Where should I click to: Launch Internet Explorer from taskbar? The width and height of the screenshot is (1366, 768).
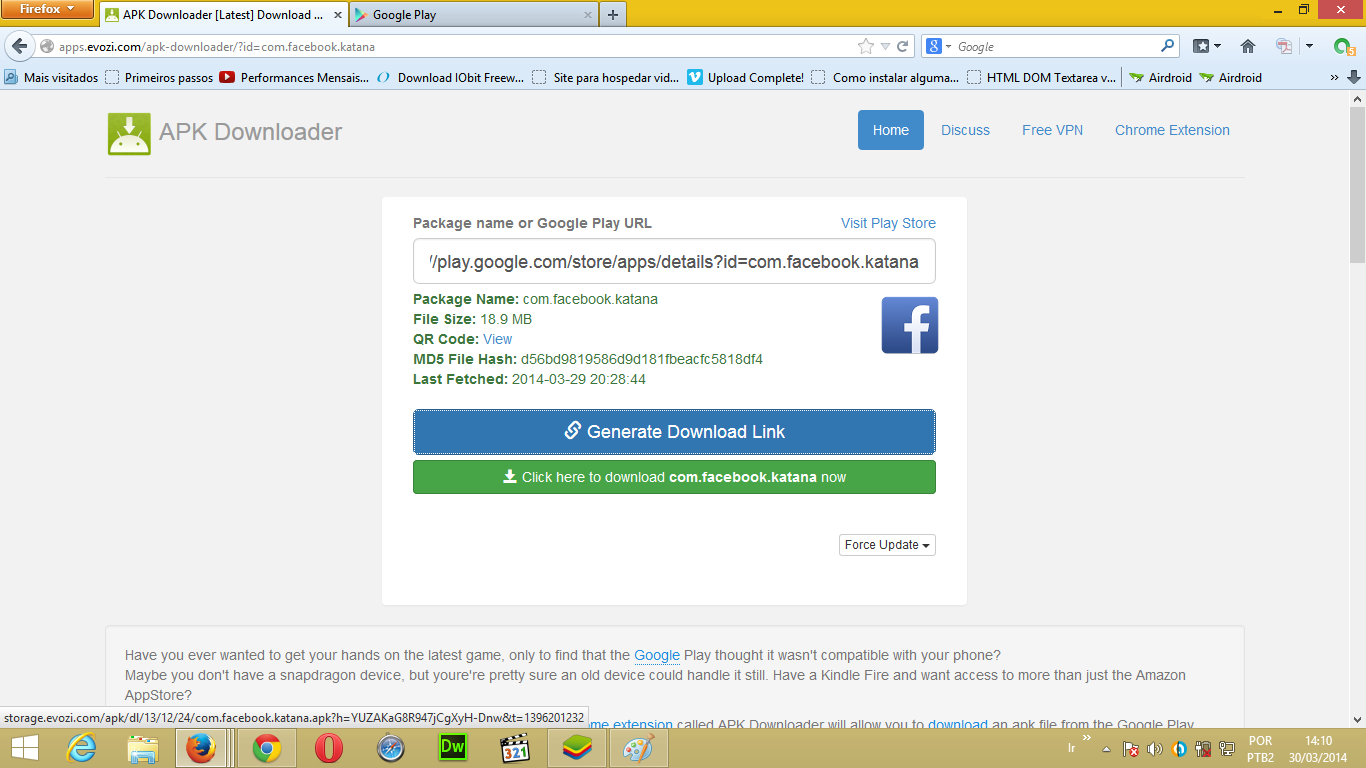[80, 748]
